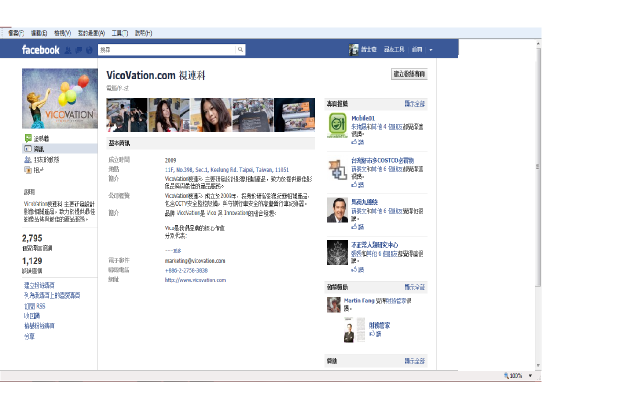Open 編輯(E) menu
The height and width of the screenshot is (400, 640).
[x=39, y=33]
